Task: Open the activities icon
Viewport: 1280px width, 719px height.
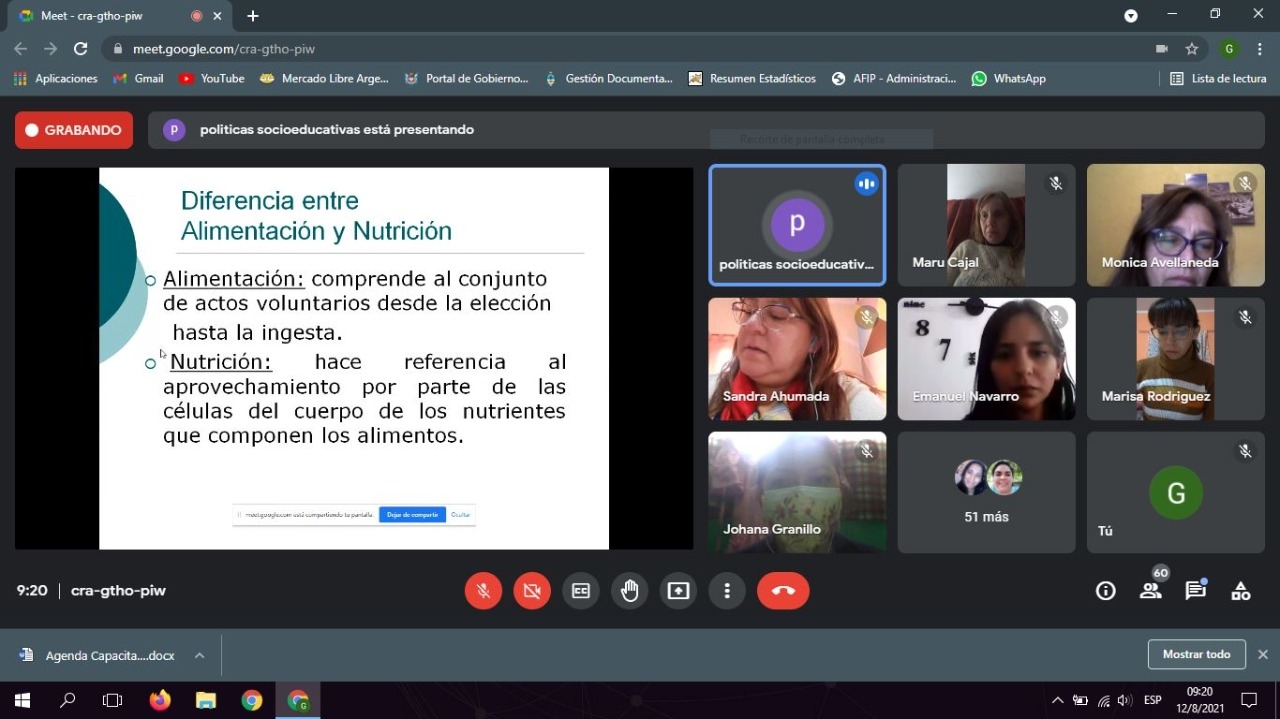Action: pyautogui.click(x=1240, y=591)
